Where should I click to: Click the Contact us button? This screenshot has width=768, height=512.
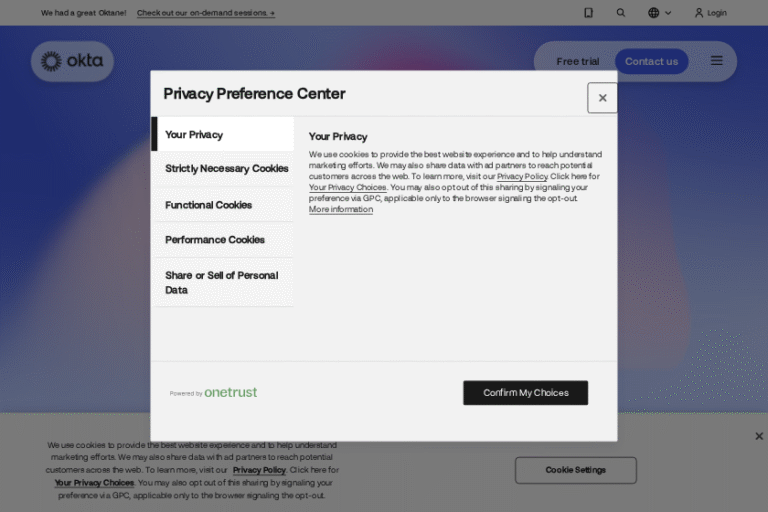[651, 61]
